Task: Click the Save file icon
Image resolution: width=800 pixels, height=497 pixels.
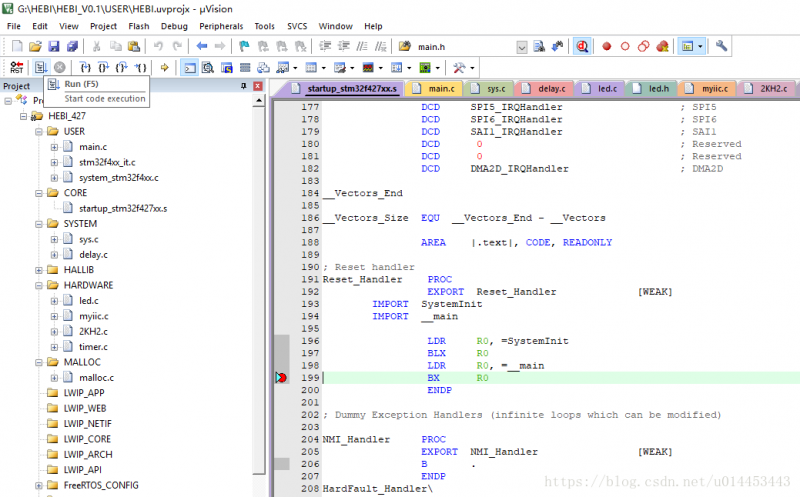Action: (x=54, y=46)
